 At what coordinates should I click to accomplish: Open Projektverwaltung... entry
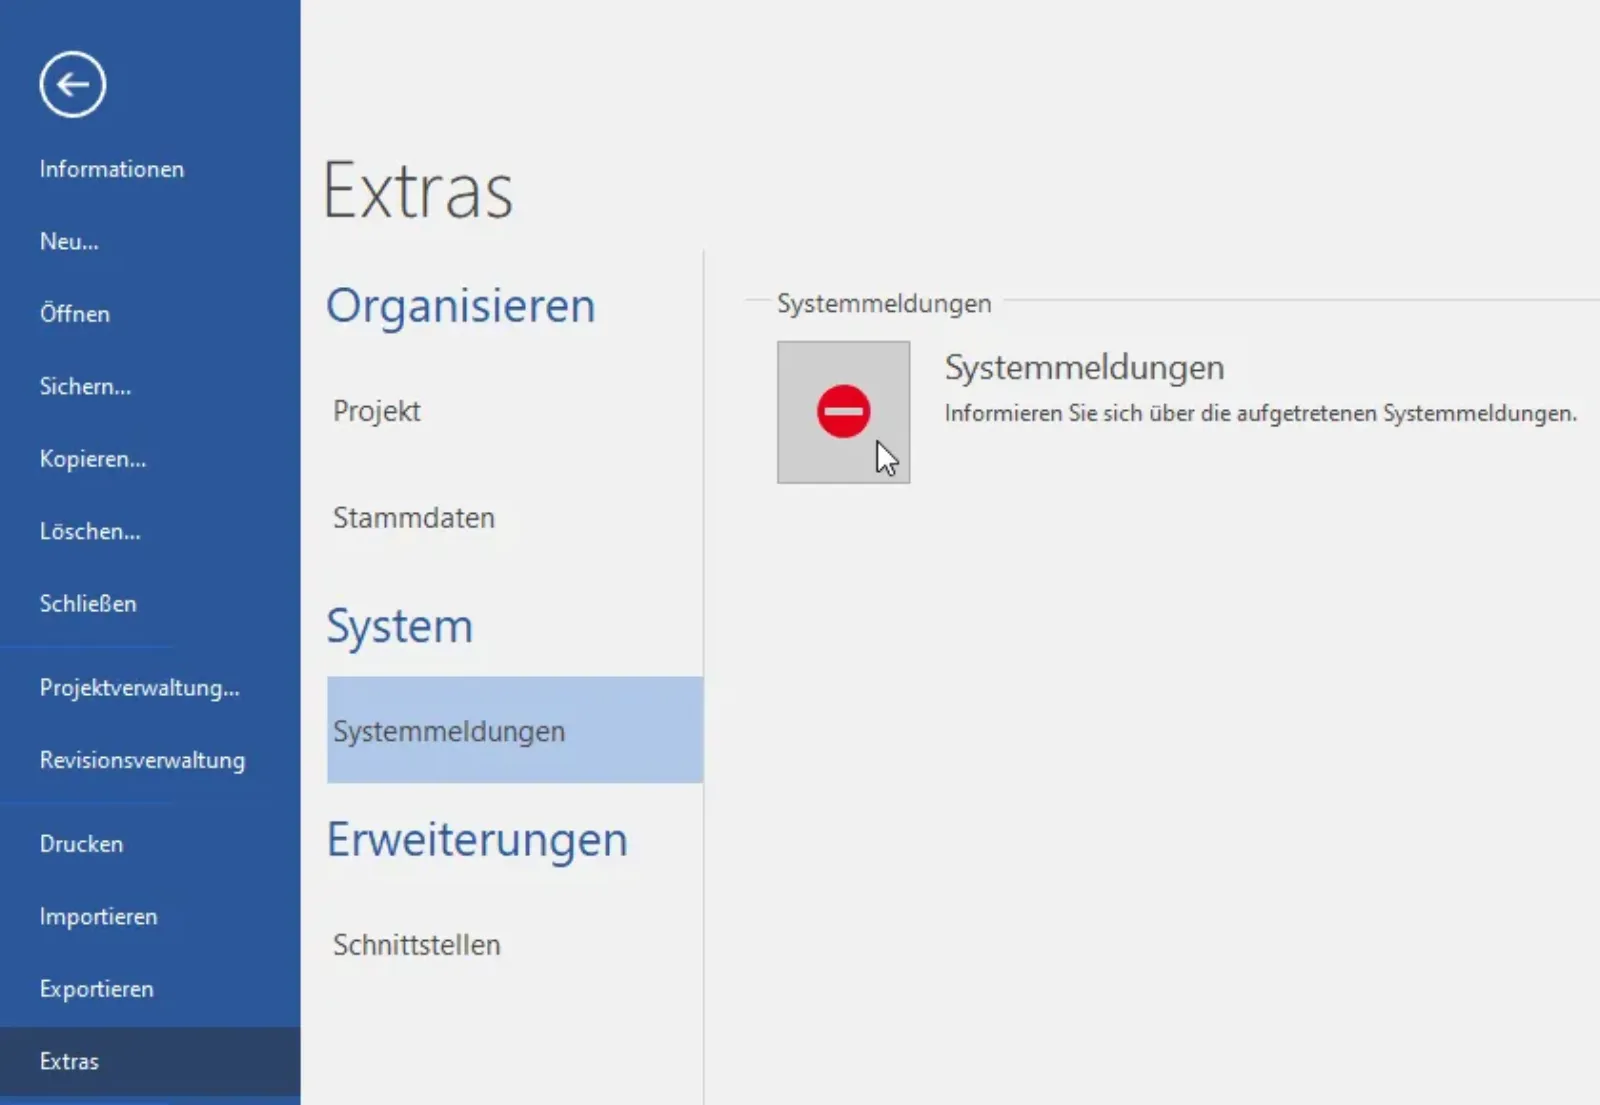coord(140,688)
